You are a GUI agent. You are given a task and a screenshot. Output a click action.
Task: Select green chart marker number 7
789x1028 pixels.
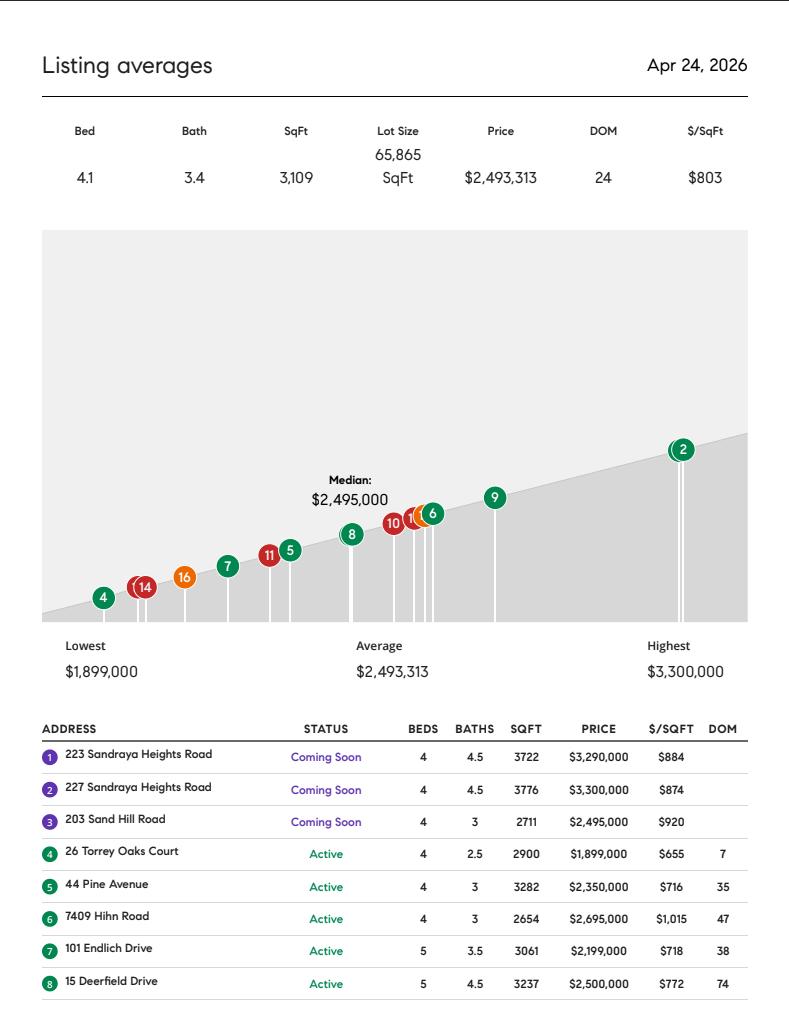tap(228, 566)
